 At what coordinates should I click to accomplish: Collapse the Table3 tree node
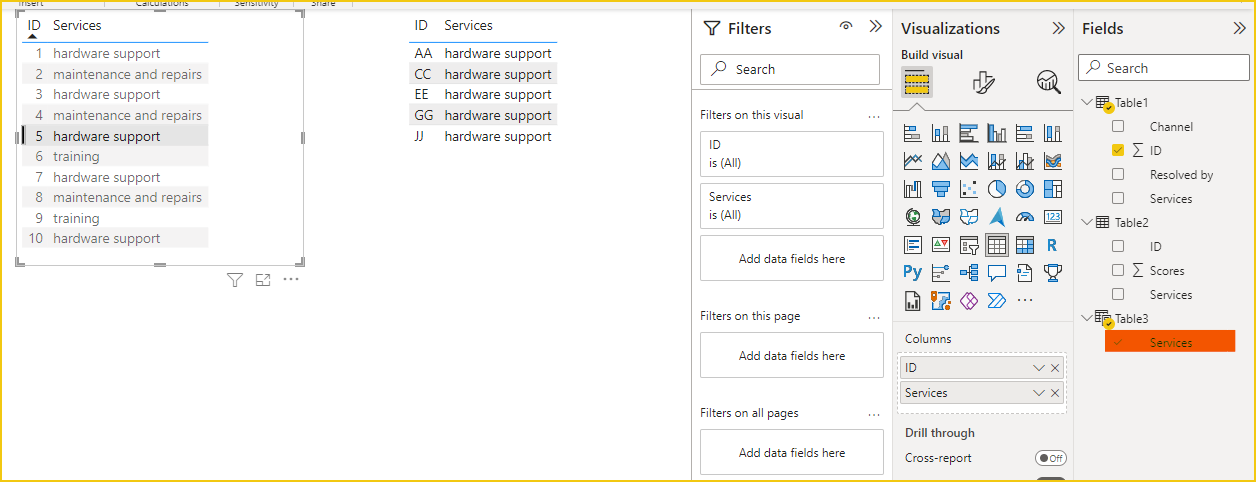tap(1088, 318)
